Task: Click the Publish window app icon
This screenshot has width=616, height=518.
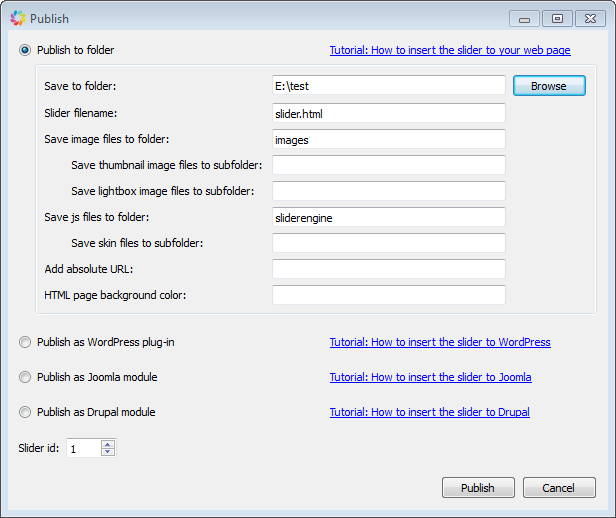Action: coord(18,18)
